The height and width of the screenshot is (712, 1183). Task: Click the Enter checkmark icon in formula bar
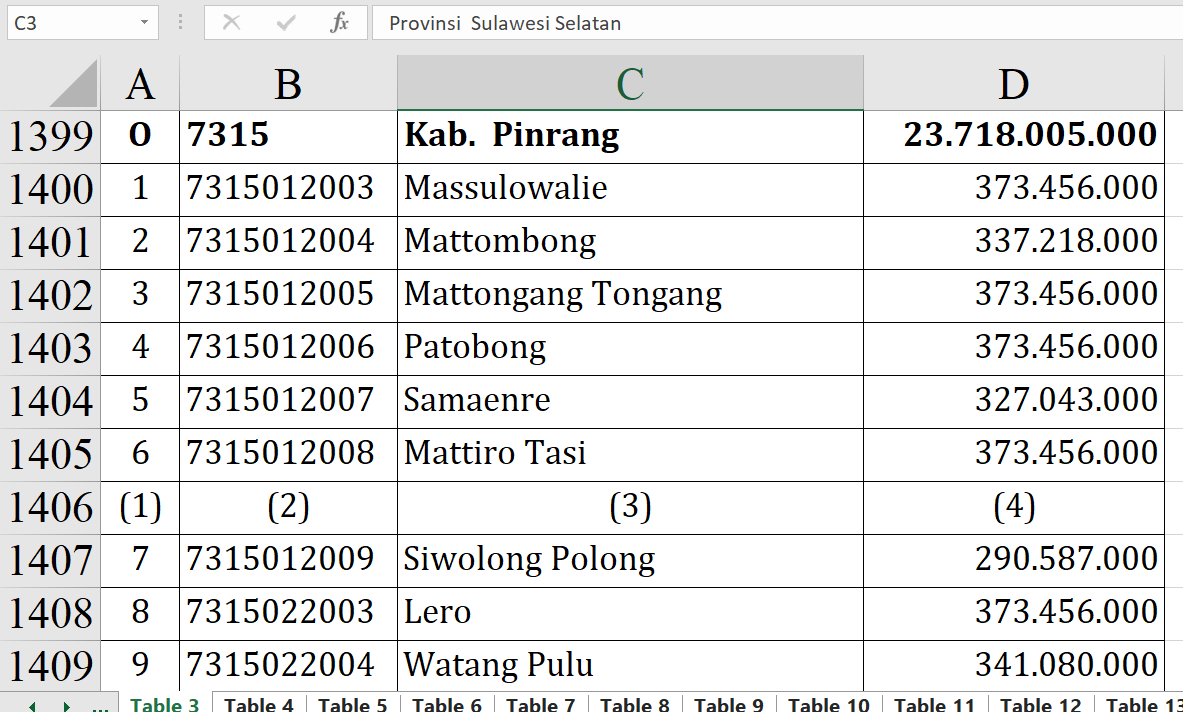coord(286,23)
